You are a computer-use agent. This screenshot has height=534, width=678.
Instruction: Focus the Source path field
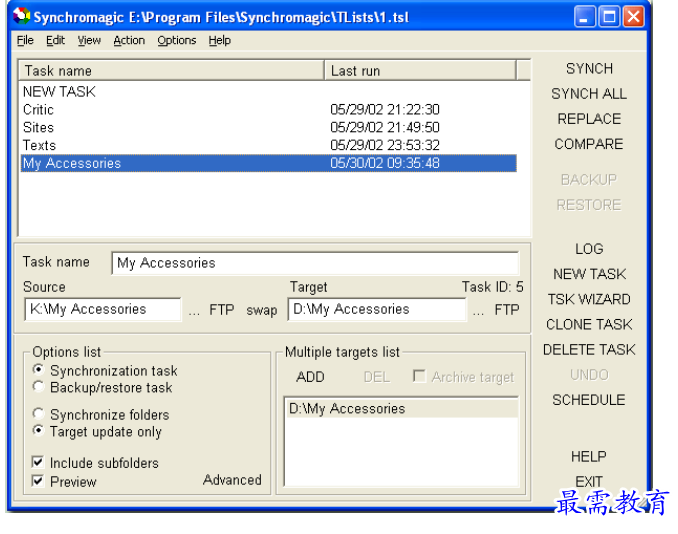point(103,309)
